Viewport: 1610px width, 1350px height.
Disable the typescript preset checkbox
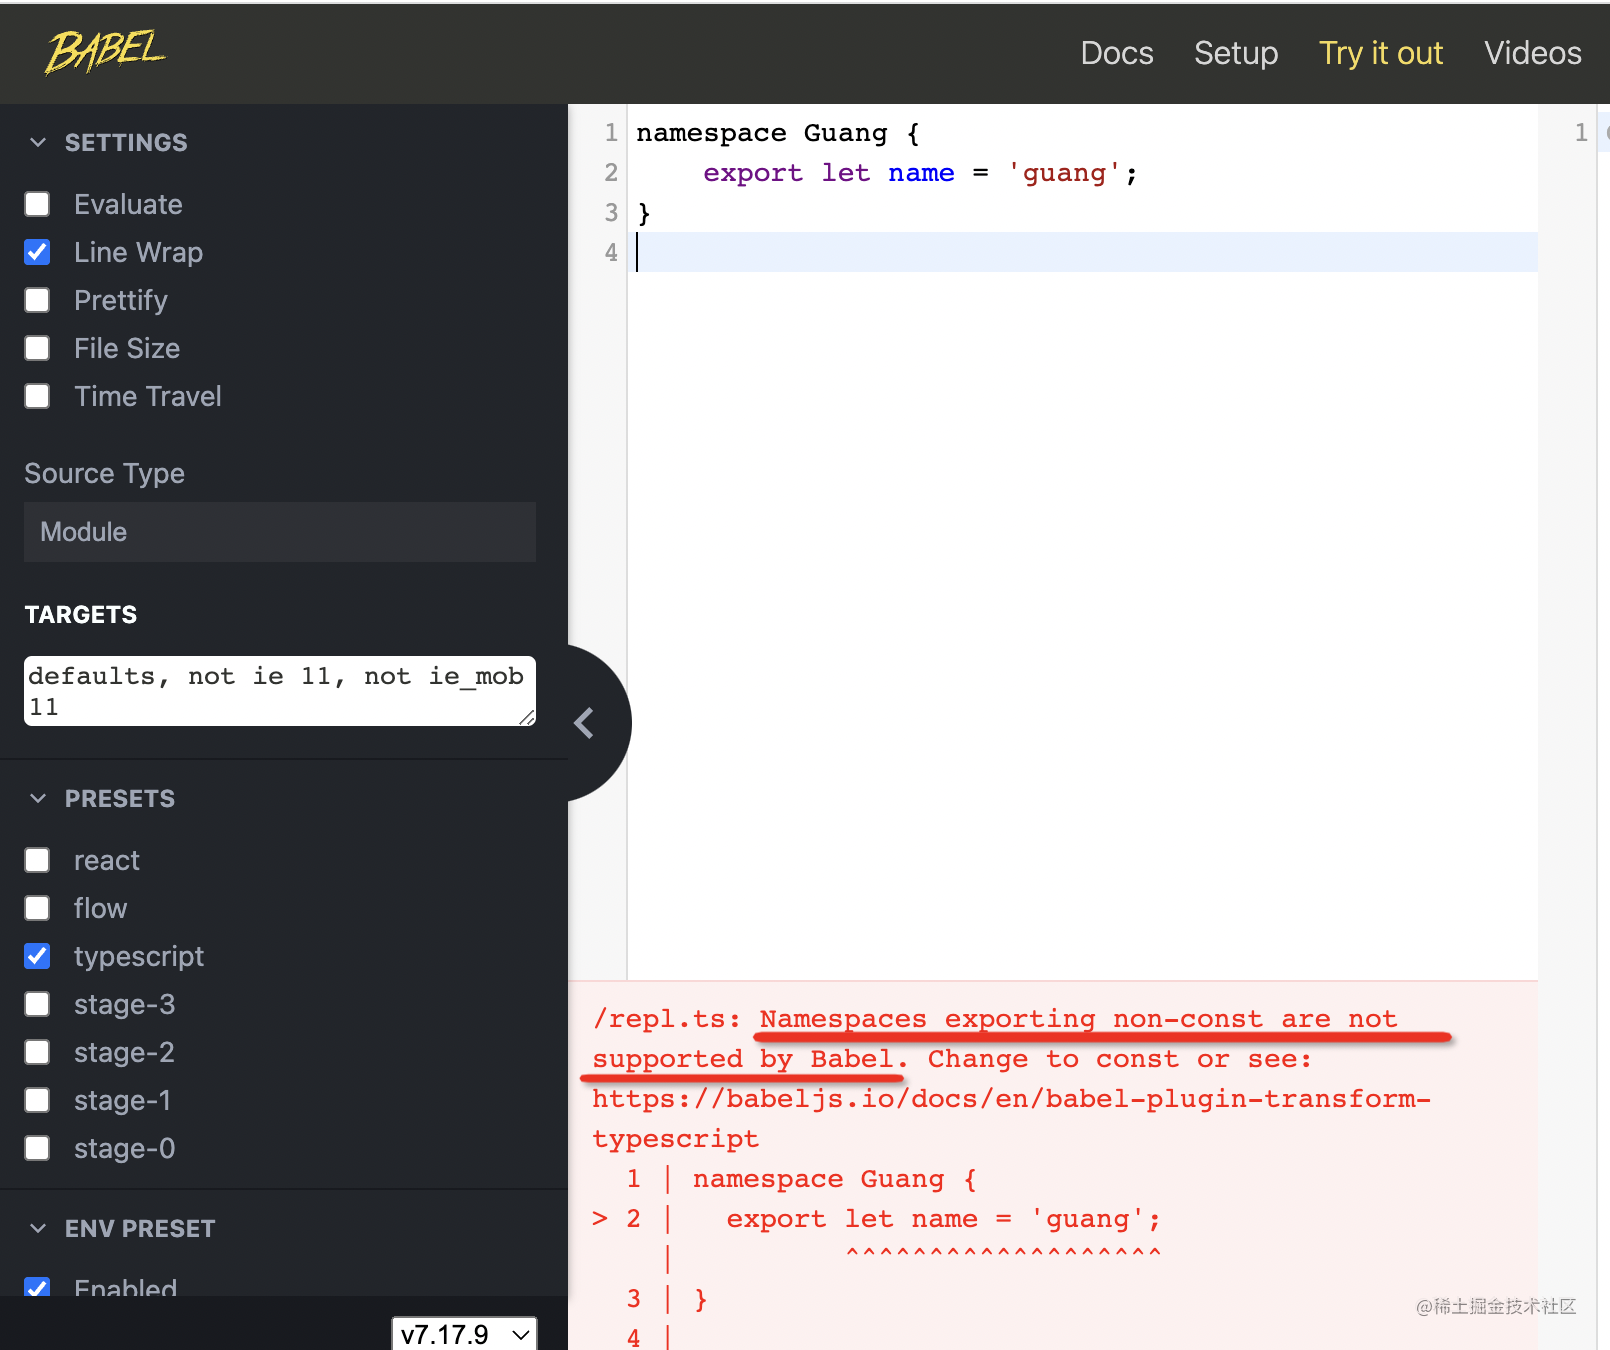pyautogui.click(x=38, y=957)
